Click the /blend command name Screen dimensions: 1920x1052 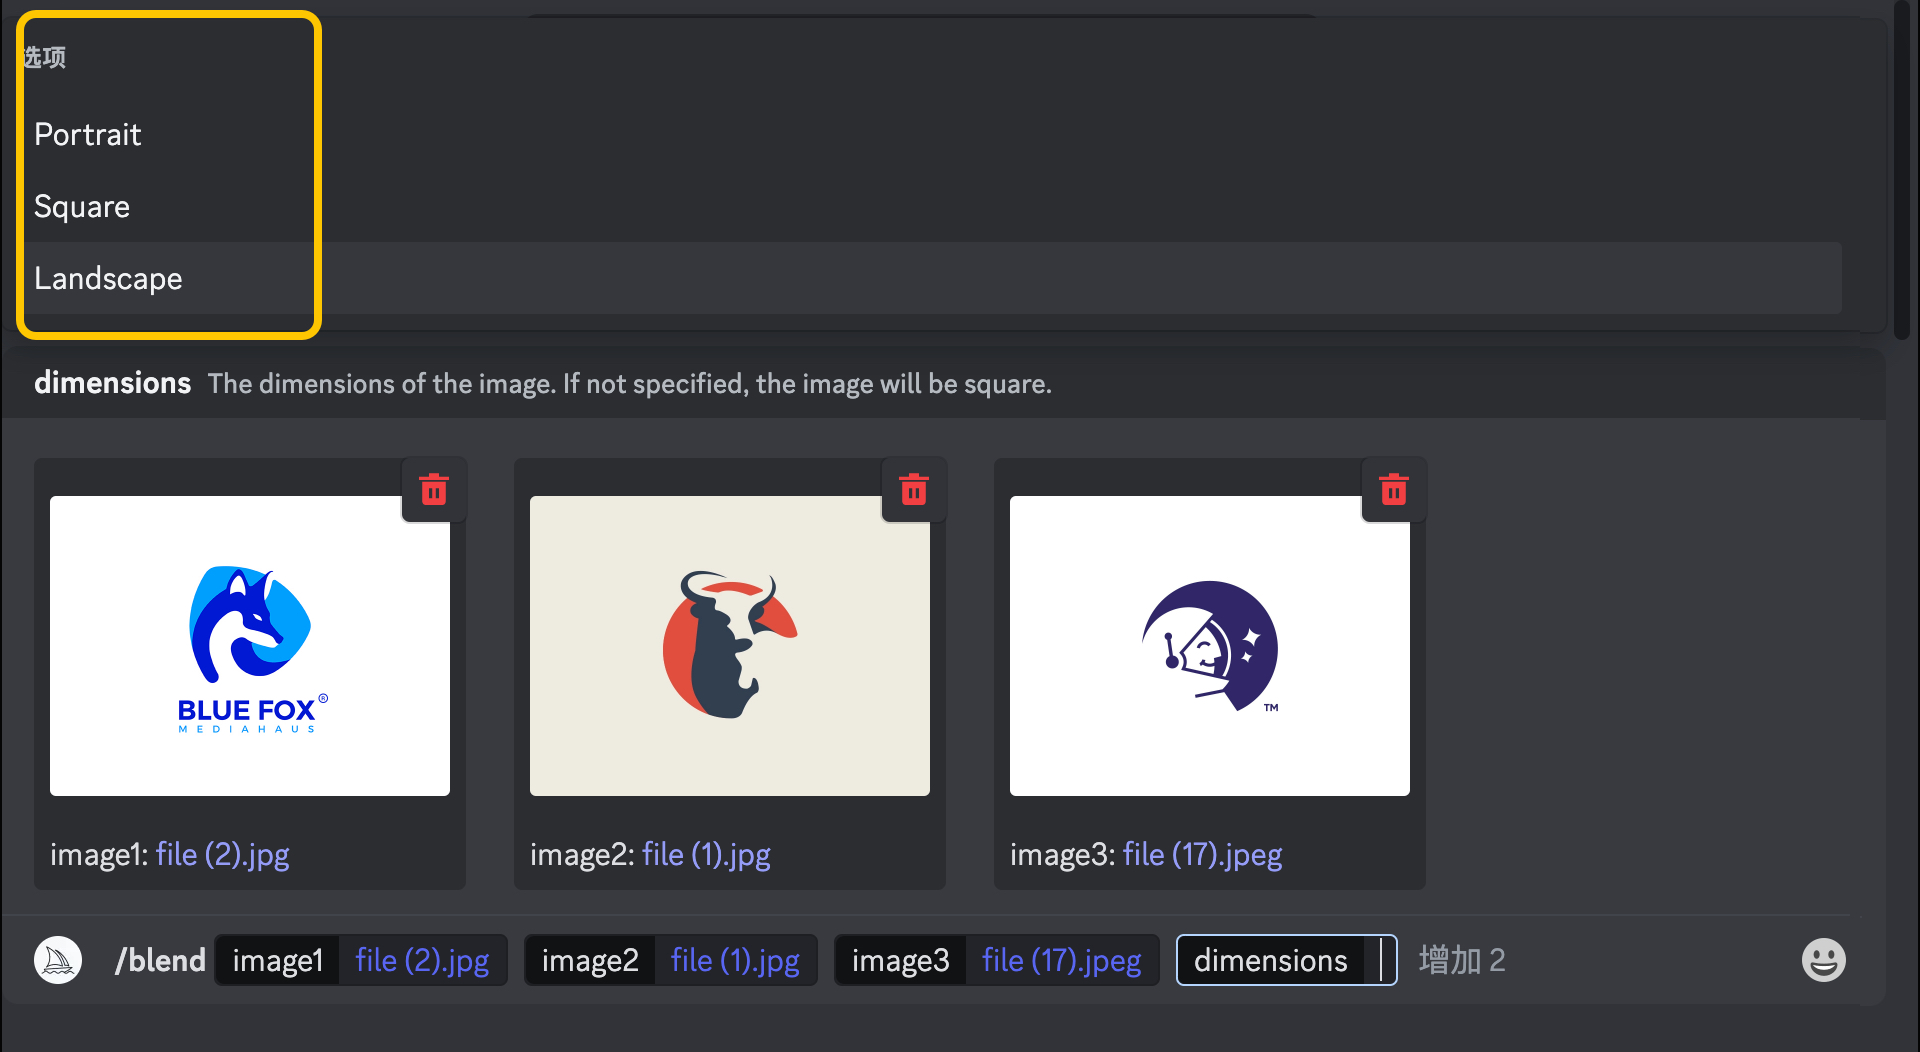[x=160, y=960]
